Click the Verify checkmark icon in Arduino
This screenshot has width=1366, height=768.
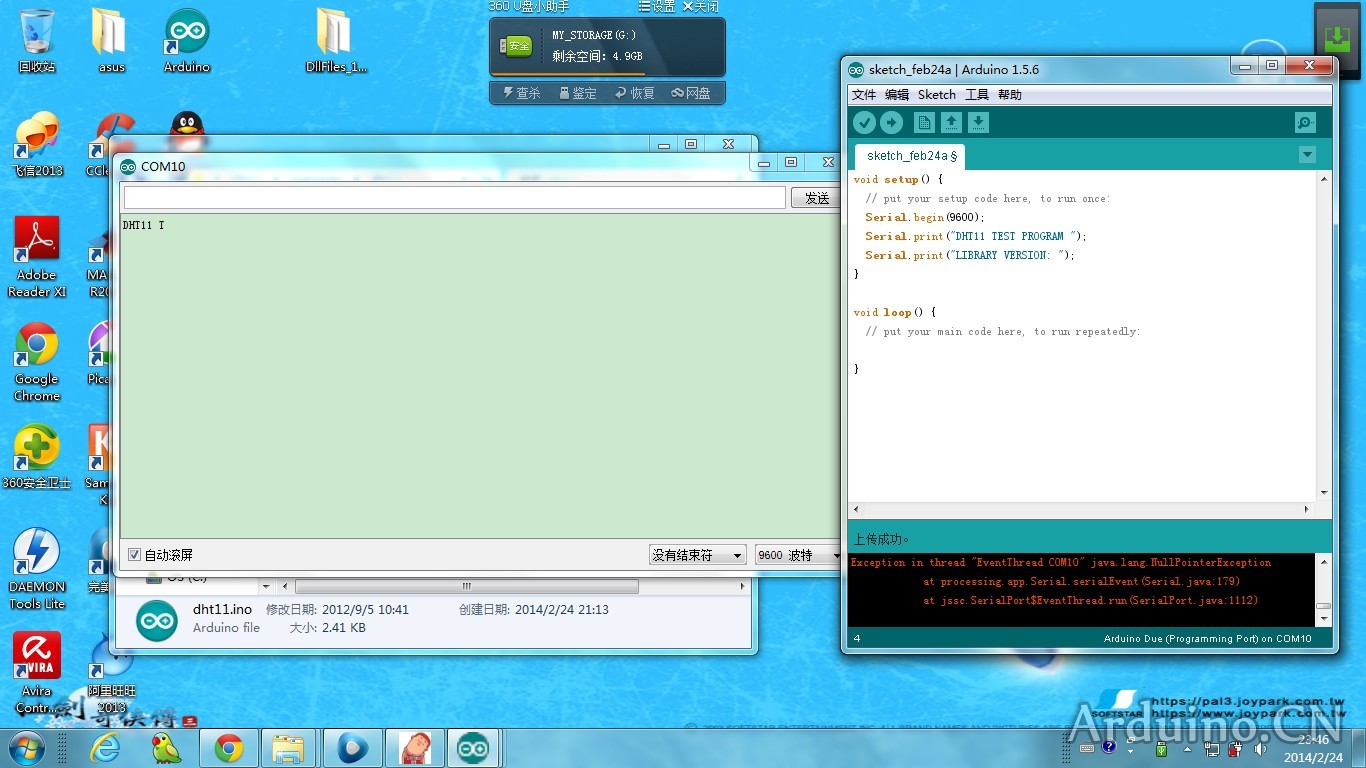coord(864,122)
